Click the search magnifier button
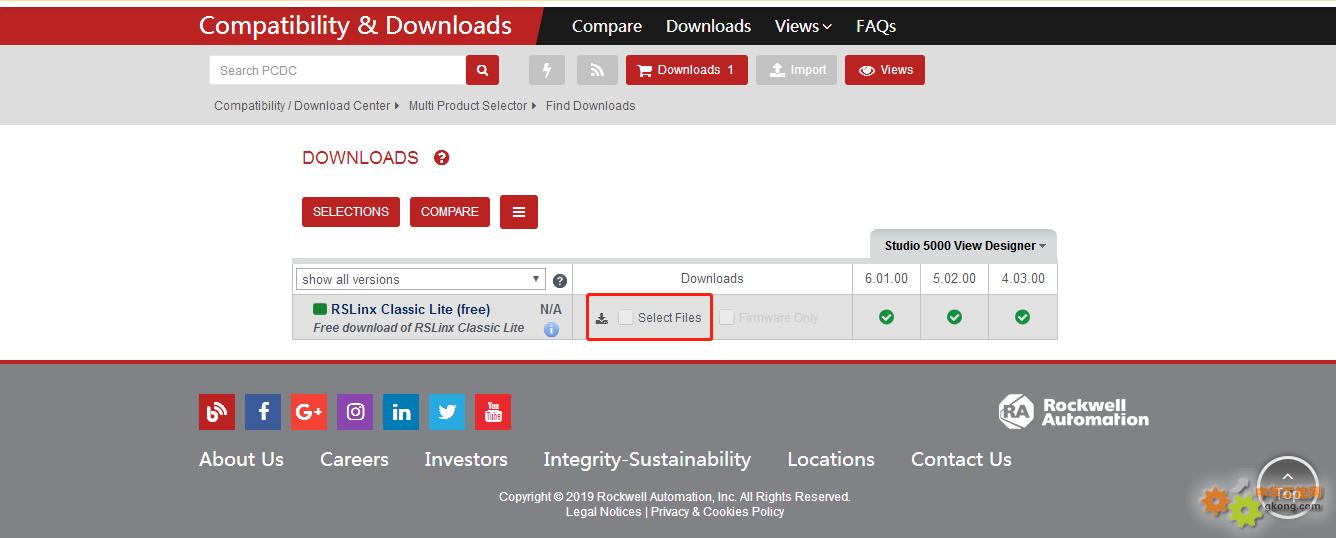1336x538 pixels. click(481, 70)
